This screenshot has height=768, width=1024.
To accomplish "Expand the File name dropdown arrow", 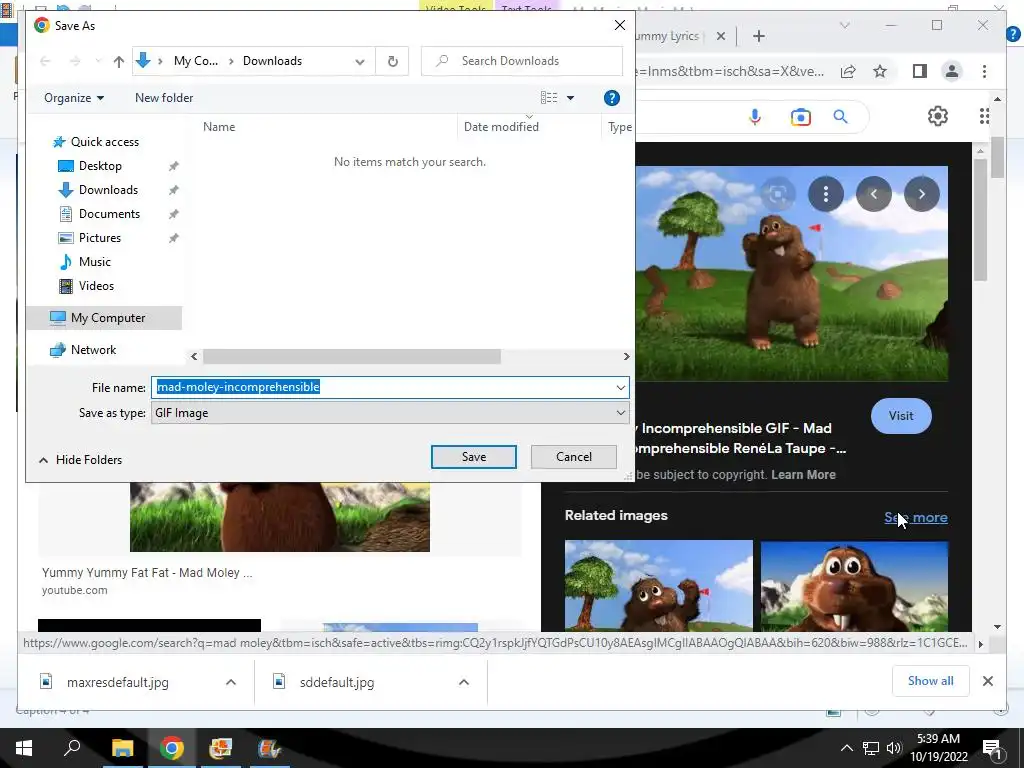I will (x=620, y=387).
